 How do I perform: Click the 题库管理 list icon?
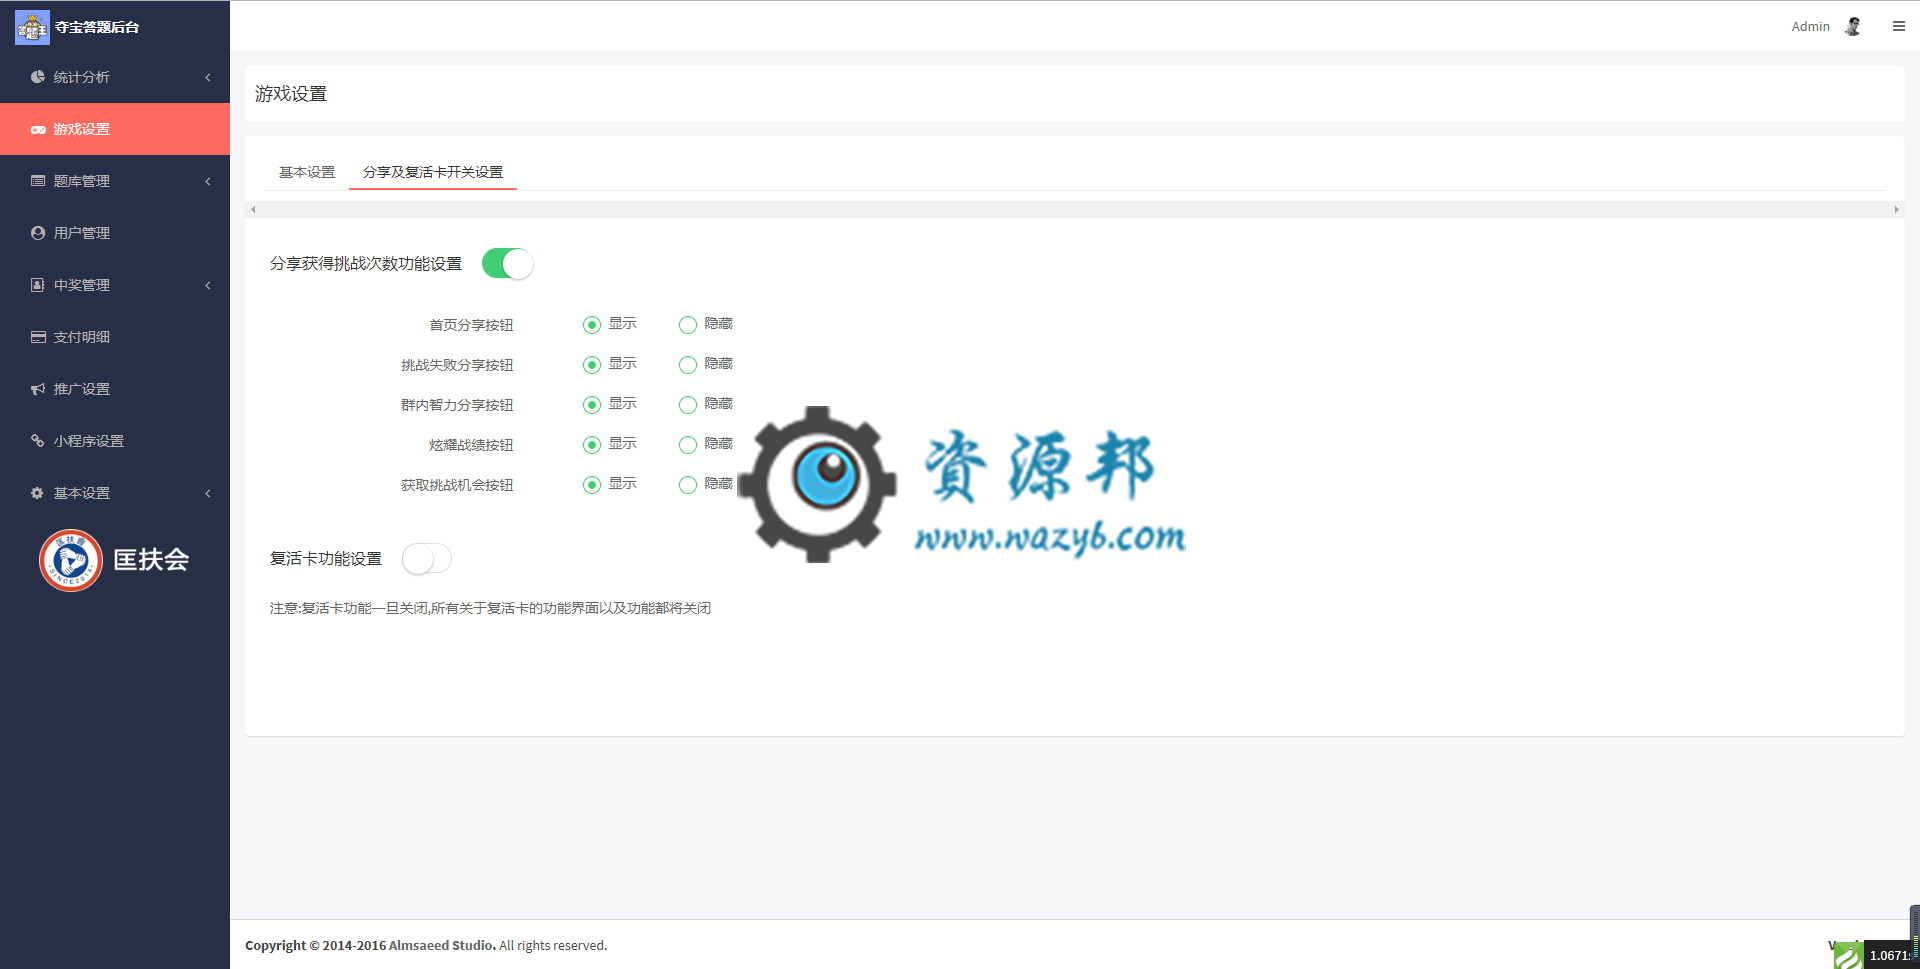38,181
